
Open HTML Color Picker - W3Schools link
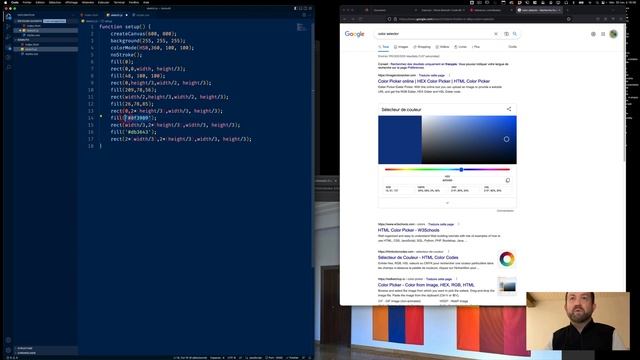[x=409, y=230]
